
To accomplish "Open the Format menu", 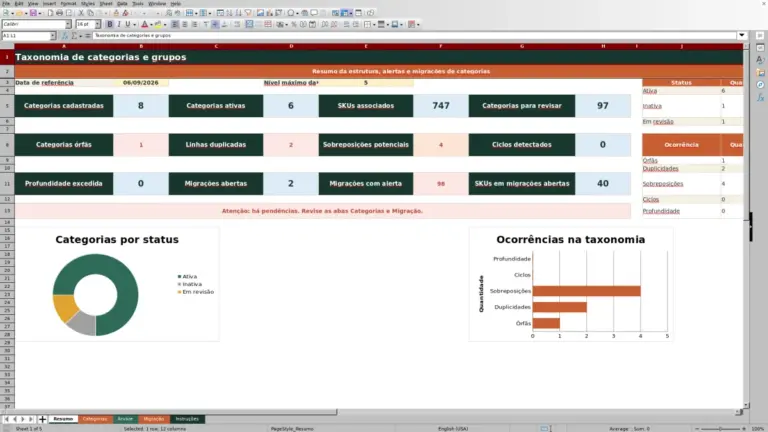I will point(68,3).
